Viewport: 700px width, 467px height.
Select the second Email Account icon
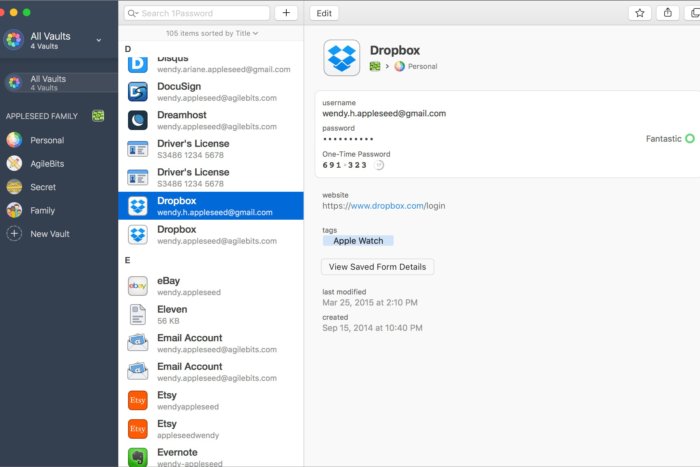coord(138,371)
